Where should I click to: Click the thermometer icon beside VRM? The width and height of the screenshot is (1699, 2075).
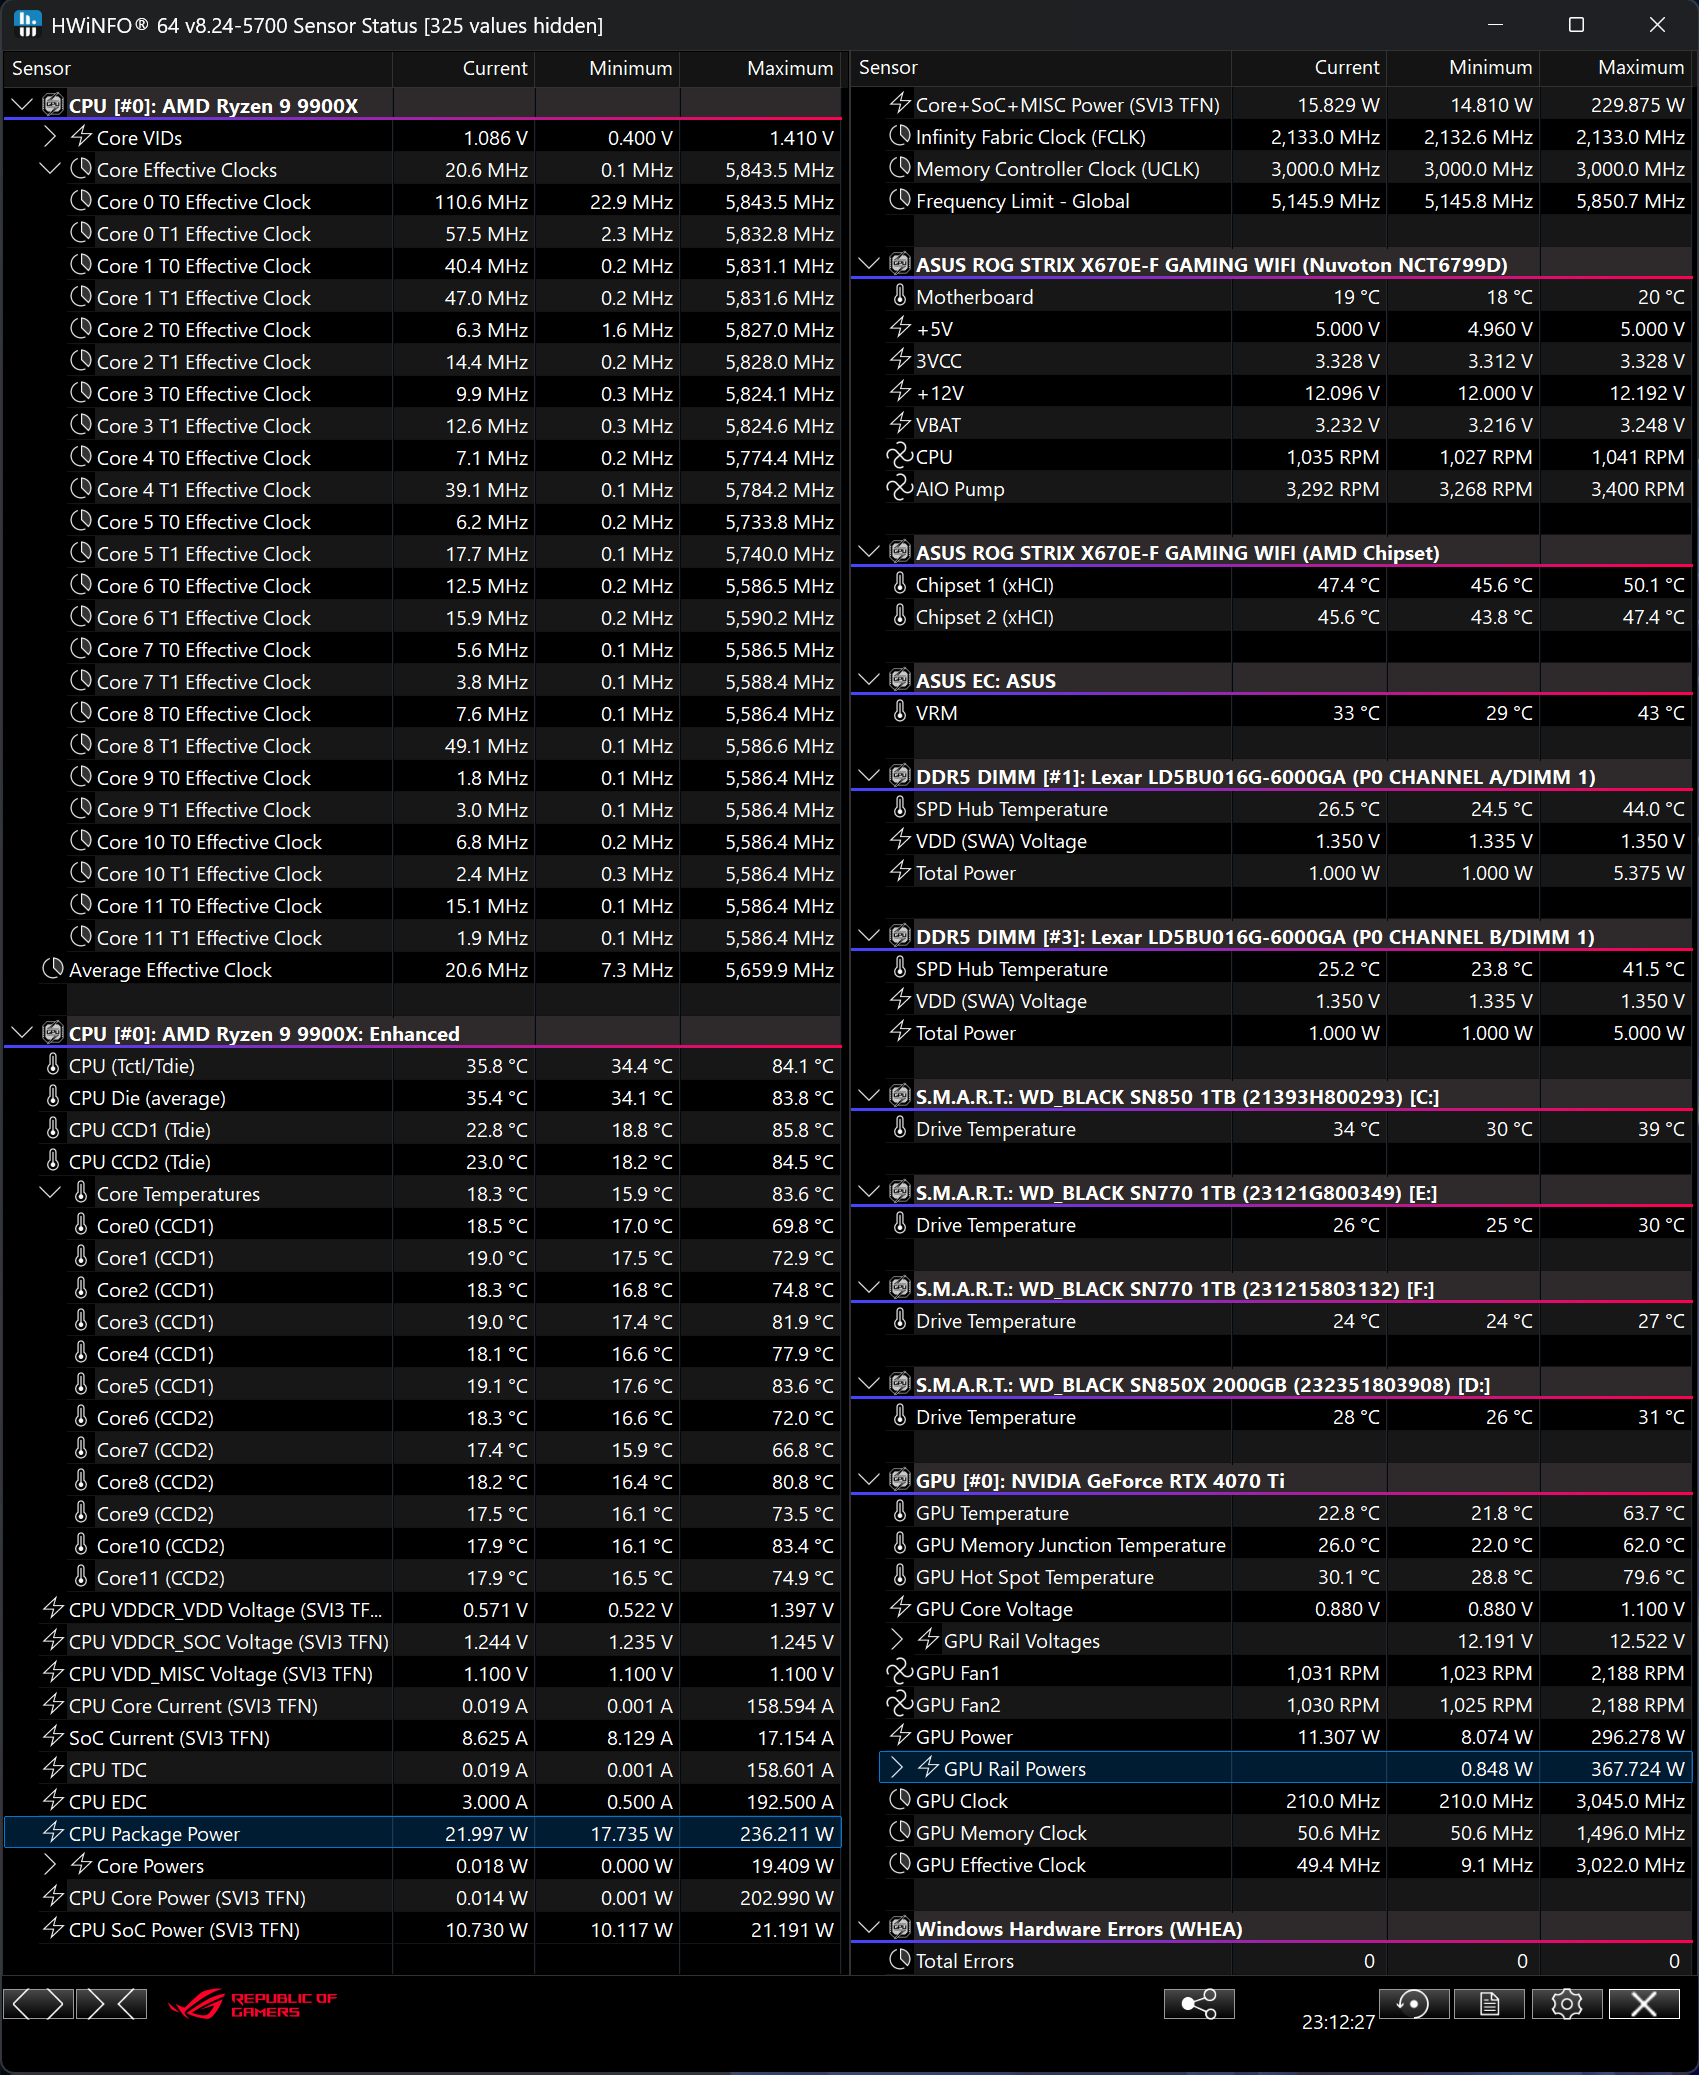[900, 712]
